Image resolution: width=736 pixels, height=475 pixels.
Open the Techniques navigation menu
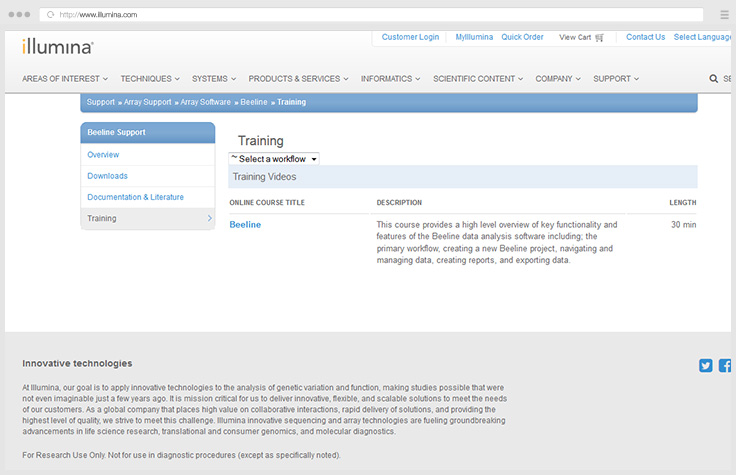[x=150, y=79]
